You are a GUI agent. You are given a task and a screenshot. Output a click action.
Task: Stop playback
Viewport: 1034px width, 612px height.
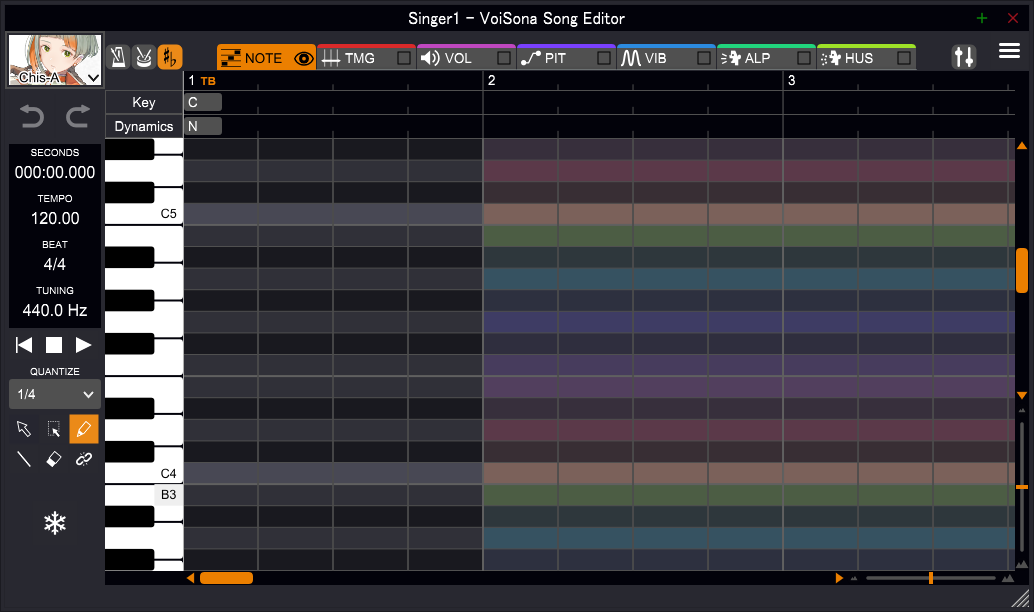(53, 345)
